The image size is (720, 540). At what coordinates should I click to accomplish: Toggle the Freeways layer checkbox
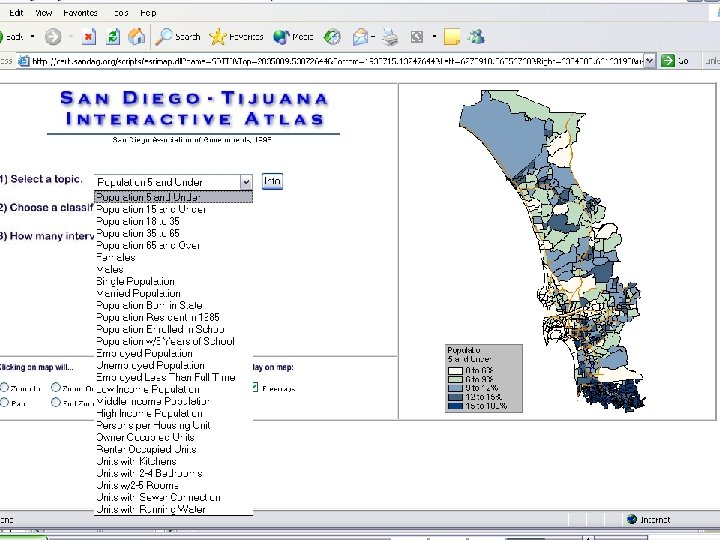pyautogui.click(x=254, y=388)
